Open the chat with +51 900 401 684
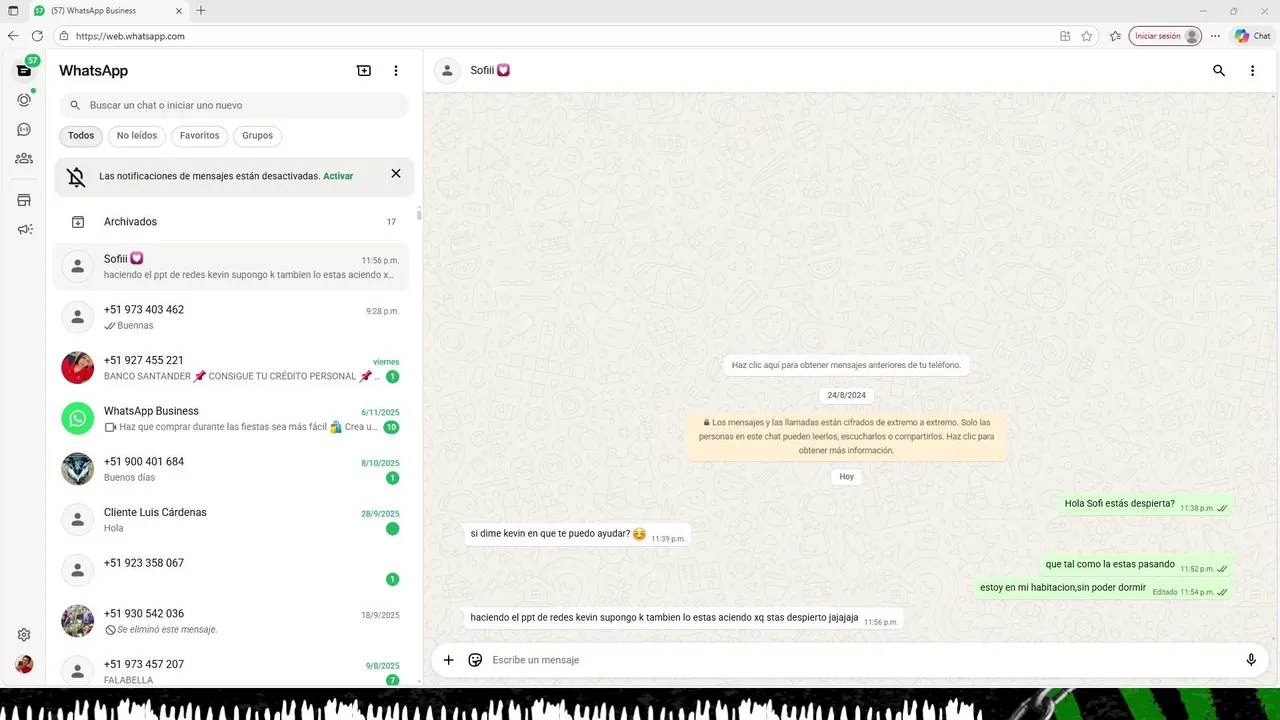The image size is (1280, 720). (231, 469)
